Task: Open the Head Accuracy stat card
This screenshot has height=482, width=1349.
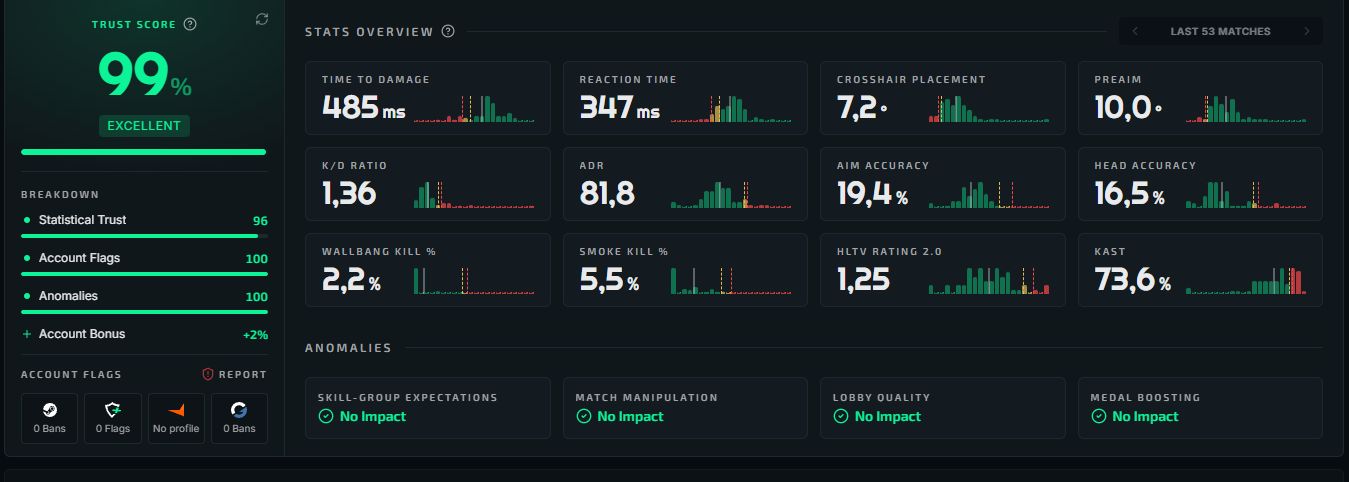Action: [x=1200, y=184]
